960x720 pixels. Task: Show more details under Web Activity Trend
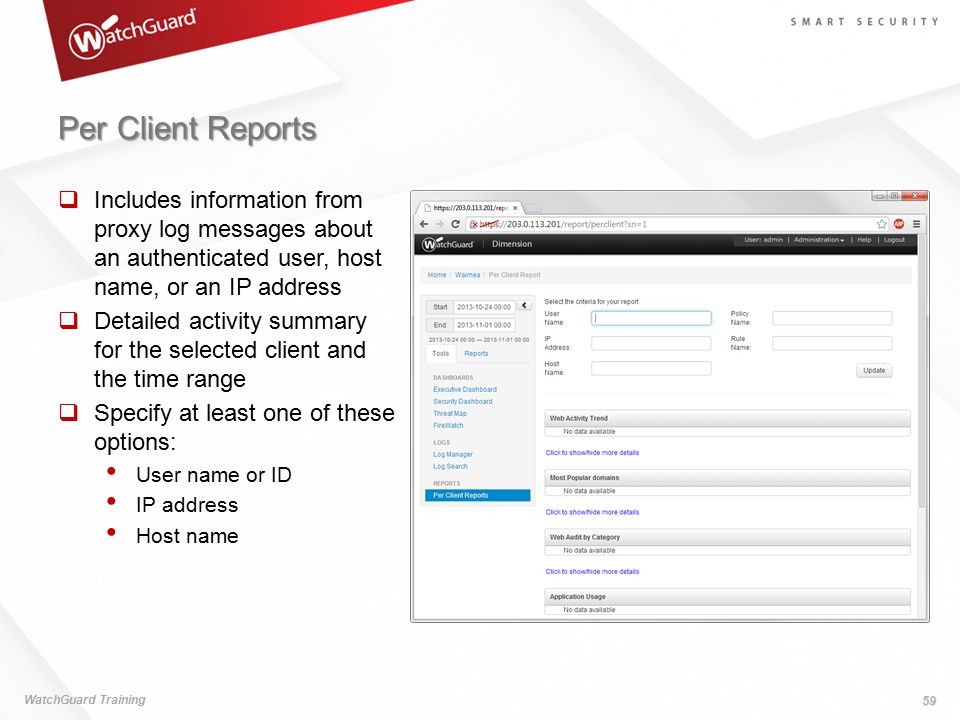[592, 453]
